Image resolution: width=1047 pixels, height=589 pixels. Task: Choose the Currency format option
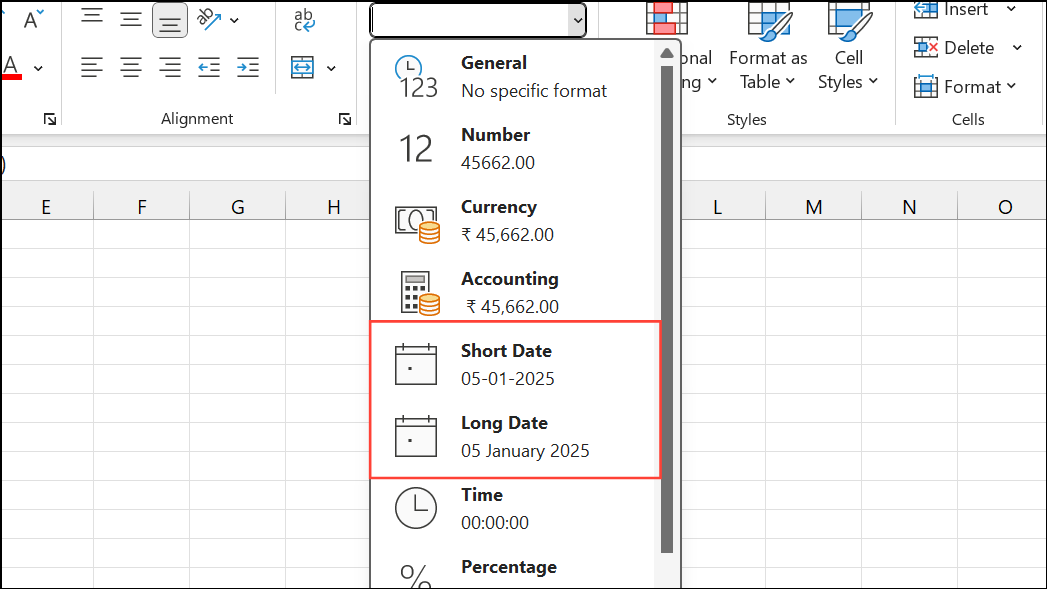[x=500, y=220]
